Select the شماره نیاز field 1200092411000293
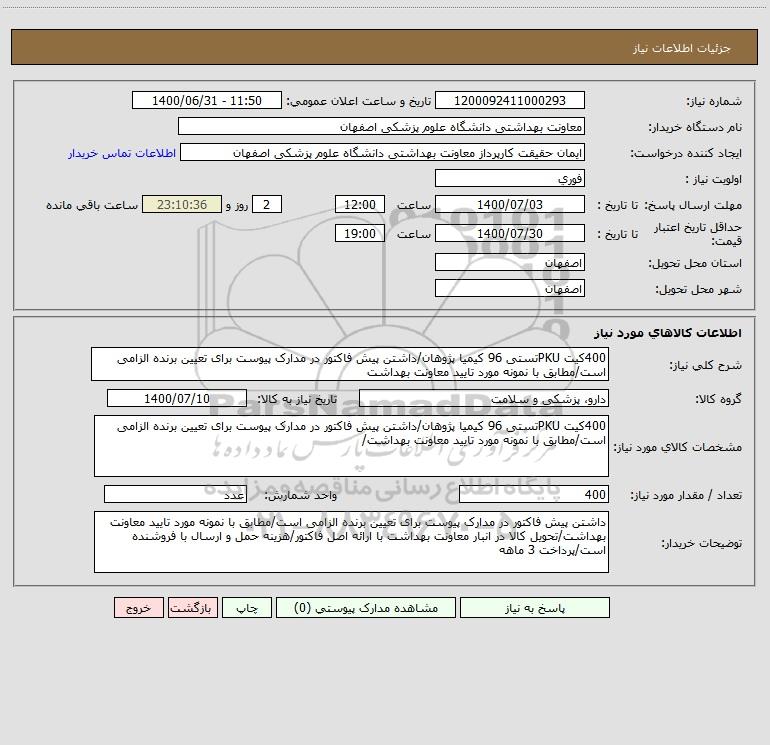 coord(510,100)
